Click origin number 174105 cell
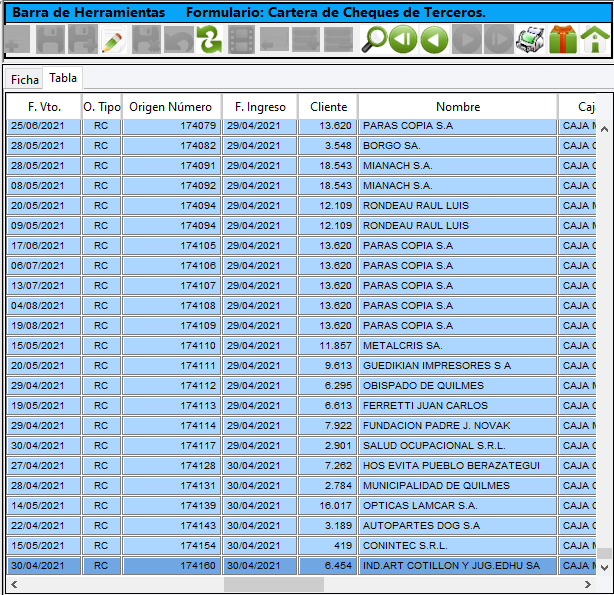This screenshot has width=614, height=595. (x=172, y=246)
